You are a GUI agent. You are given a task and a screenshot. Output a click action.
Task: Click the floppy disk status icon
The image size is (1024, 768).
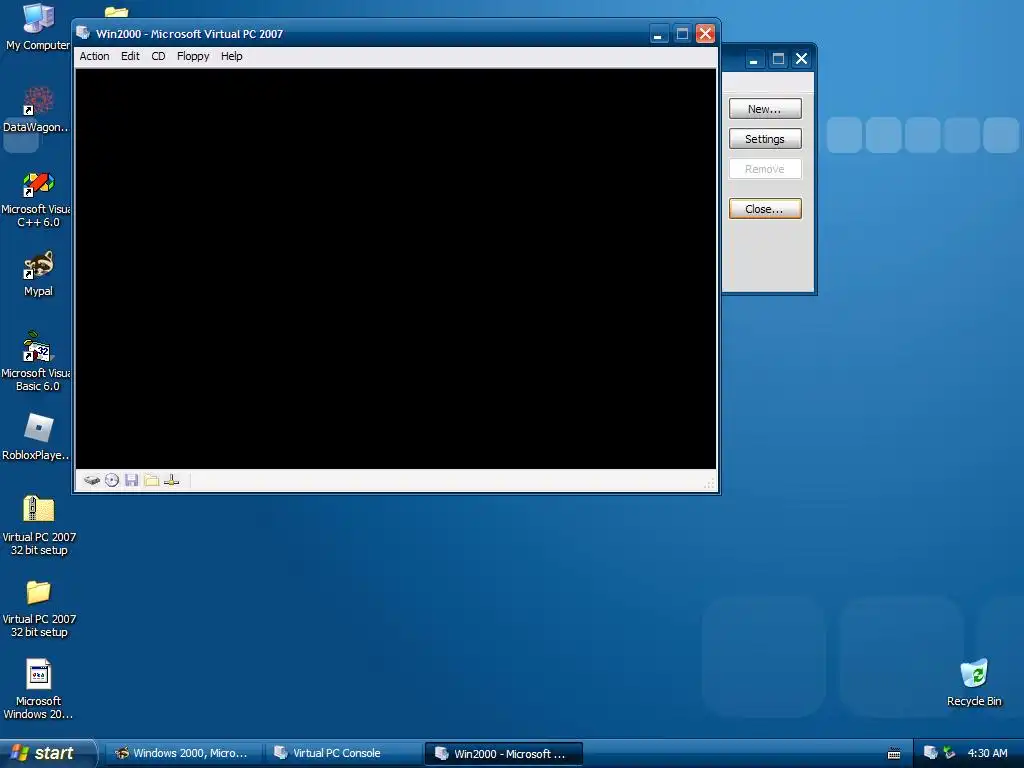click(x=131, y=481)
